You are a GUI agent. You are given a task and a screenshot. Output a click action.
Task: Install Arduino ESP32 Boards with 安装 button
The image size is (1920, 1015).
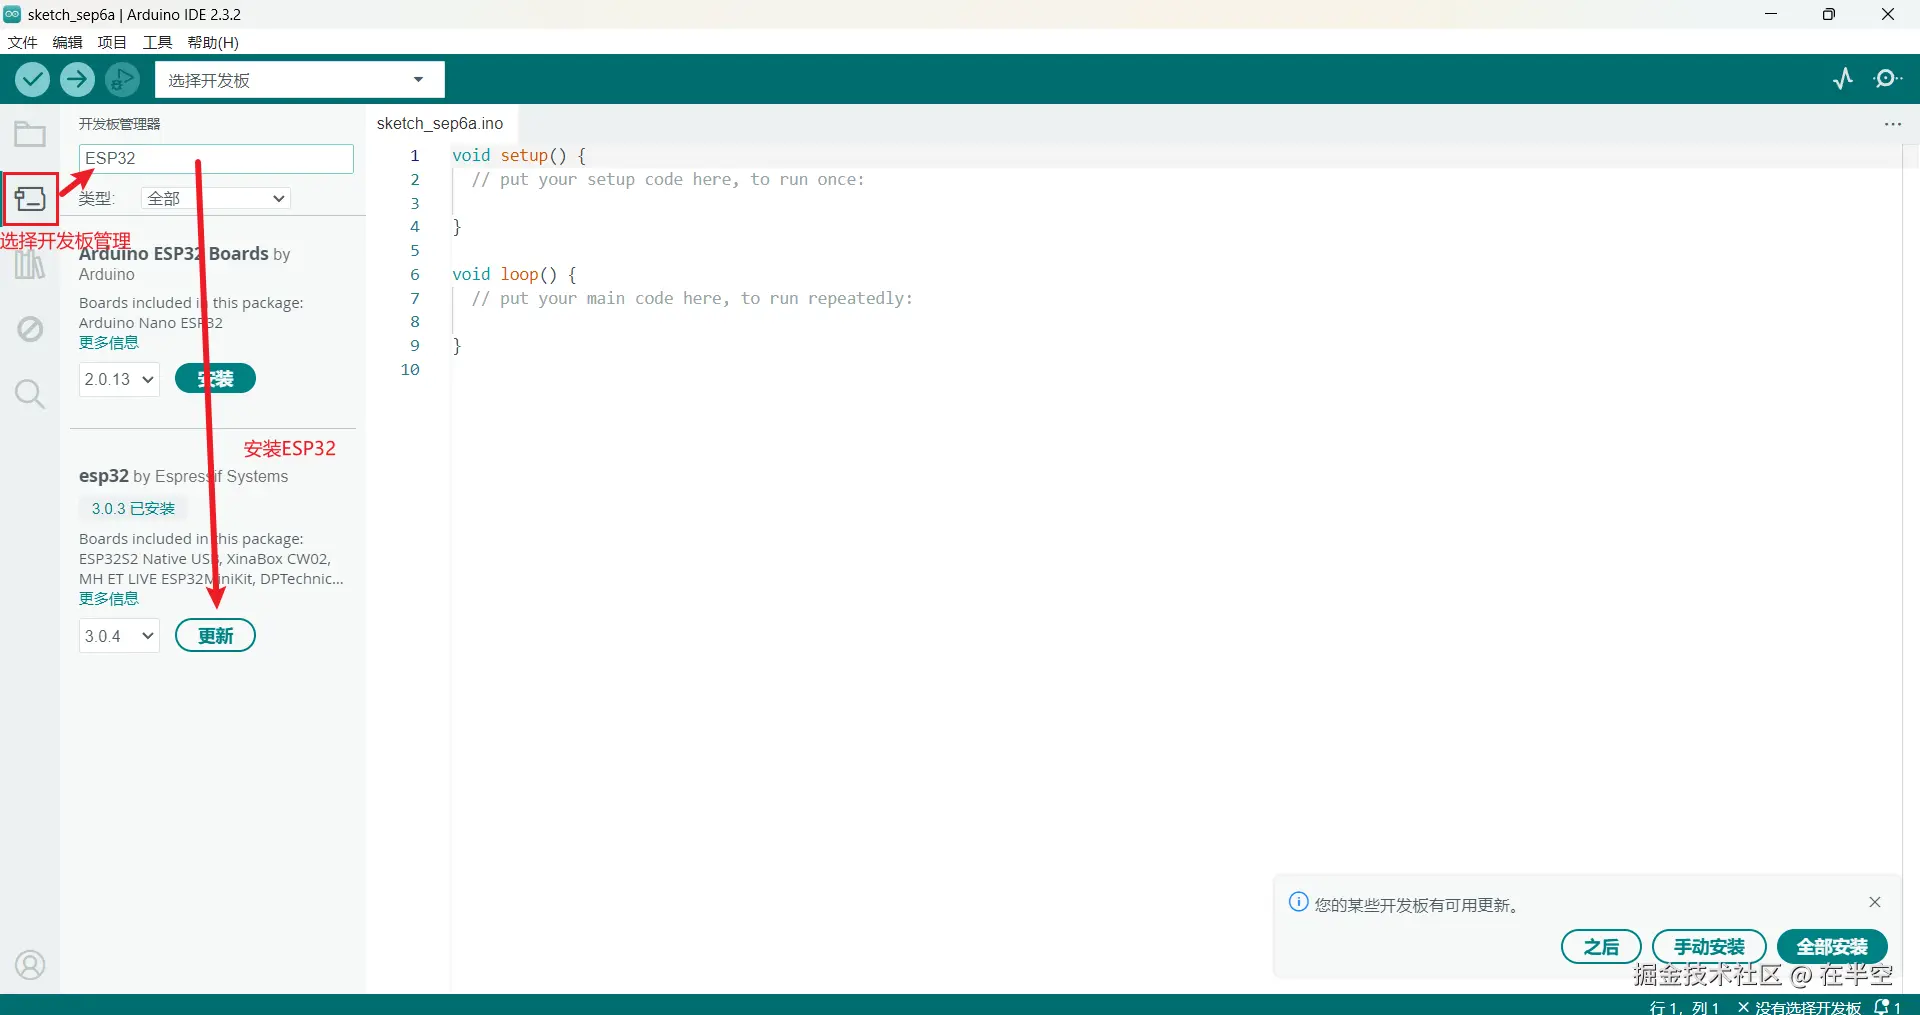coord(215,378)
